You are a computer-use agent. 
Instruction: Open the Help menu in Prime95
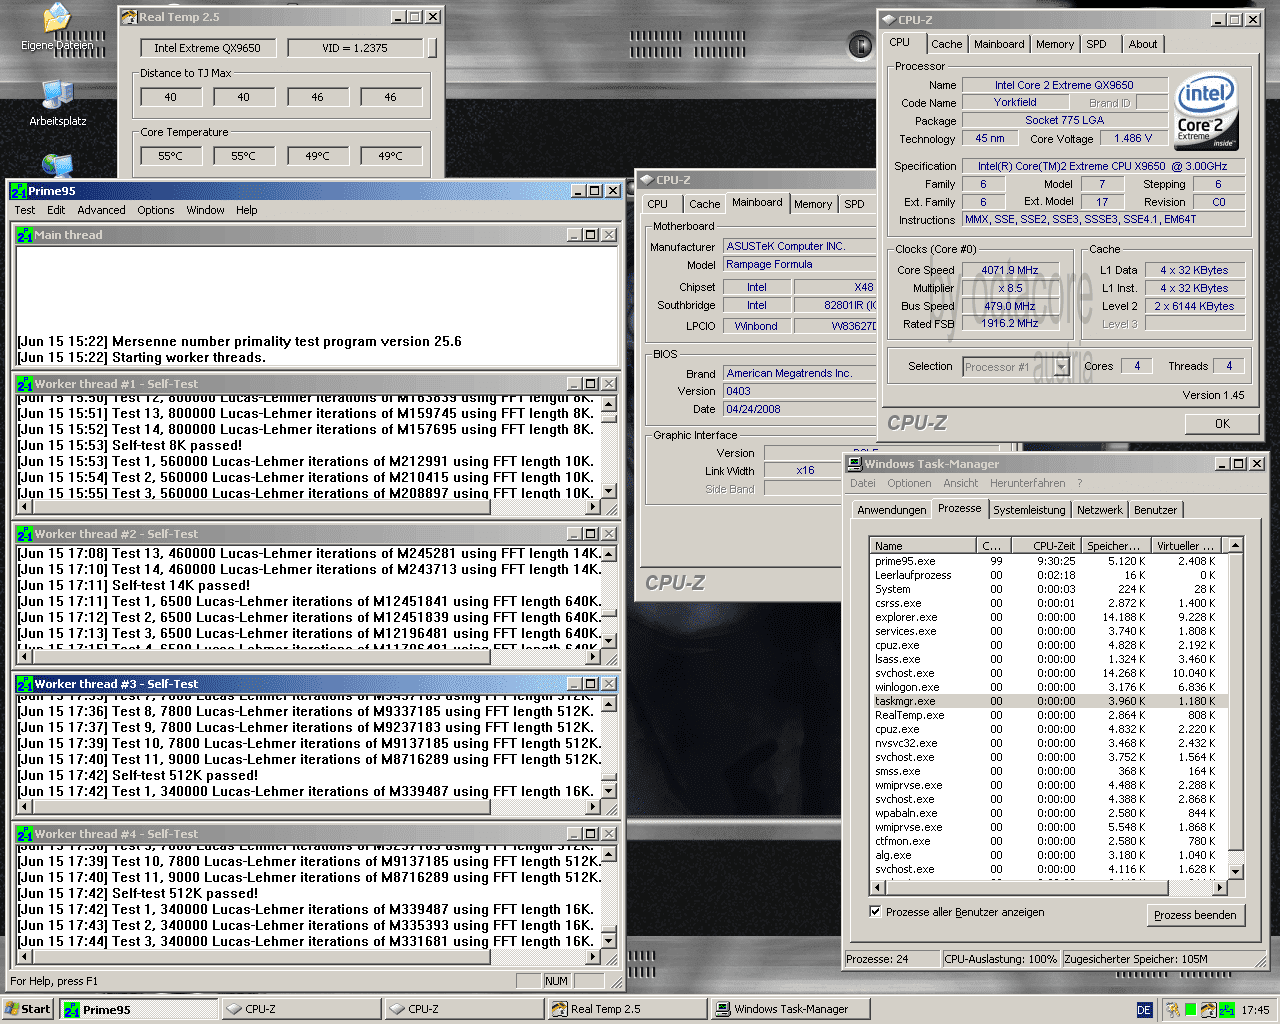click(247, 210)
